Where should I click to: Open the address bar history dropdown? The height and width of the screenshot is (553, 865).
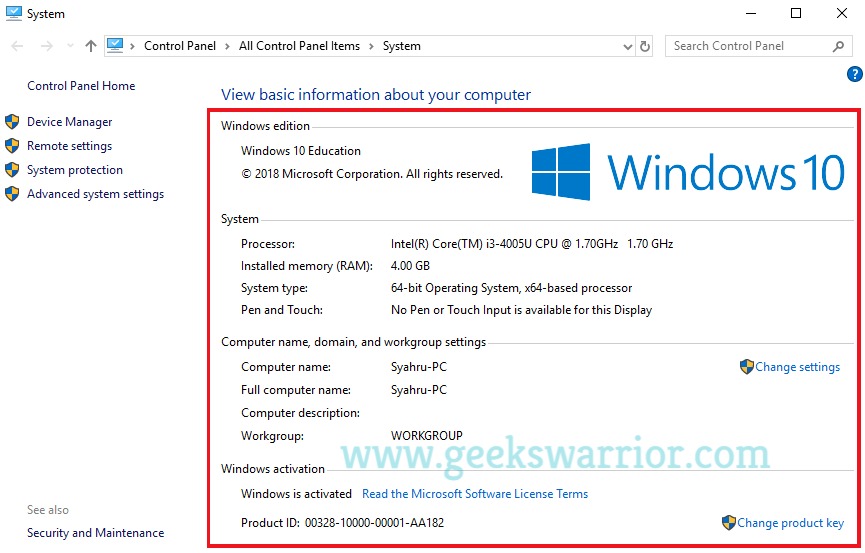pos(627,47)
